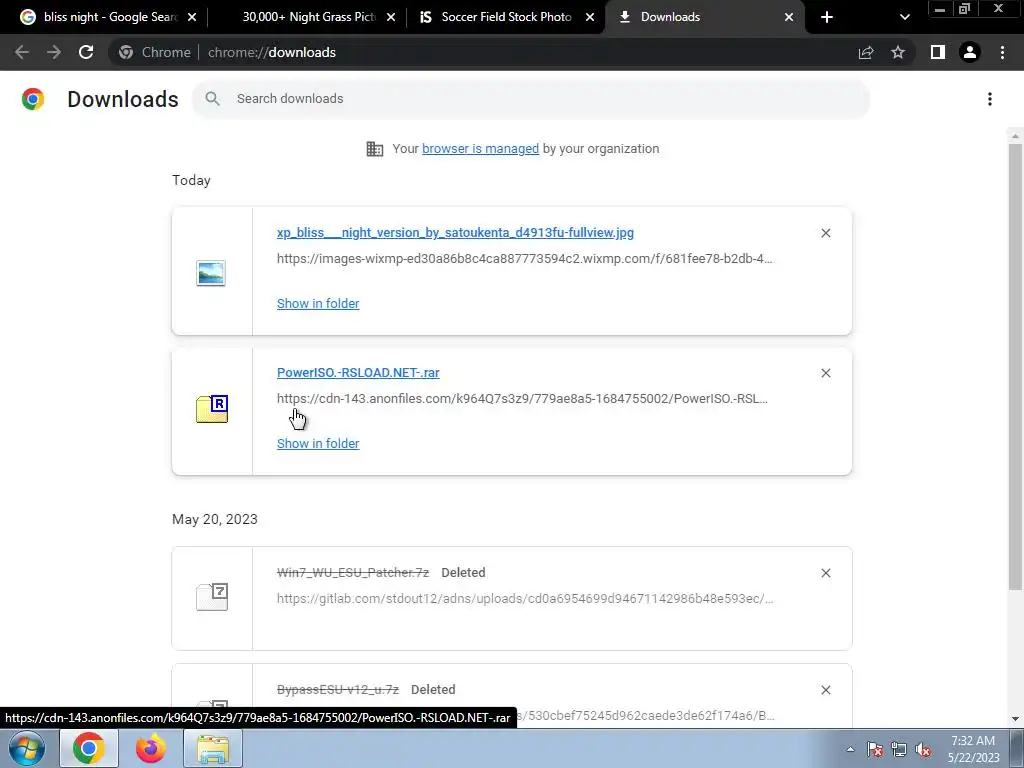This screenshot has height=768, width=1024.
Task: Open Windows Explorer from the taskbar
Action: 214,748
